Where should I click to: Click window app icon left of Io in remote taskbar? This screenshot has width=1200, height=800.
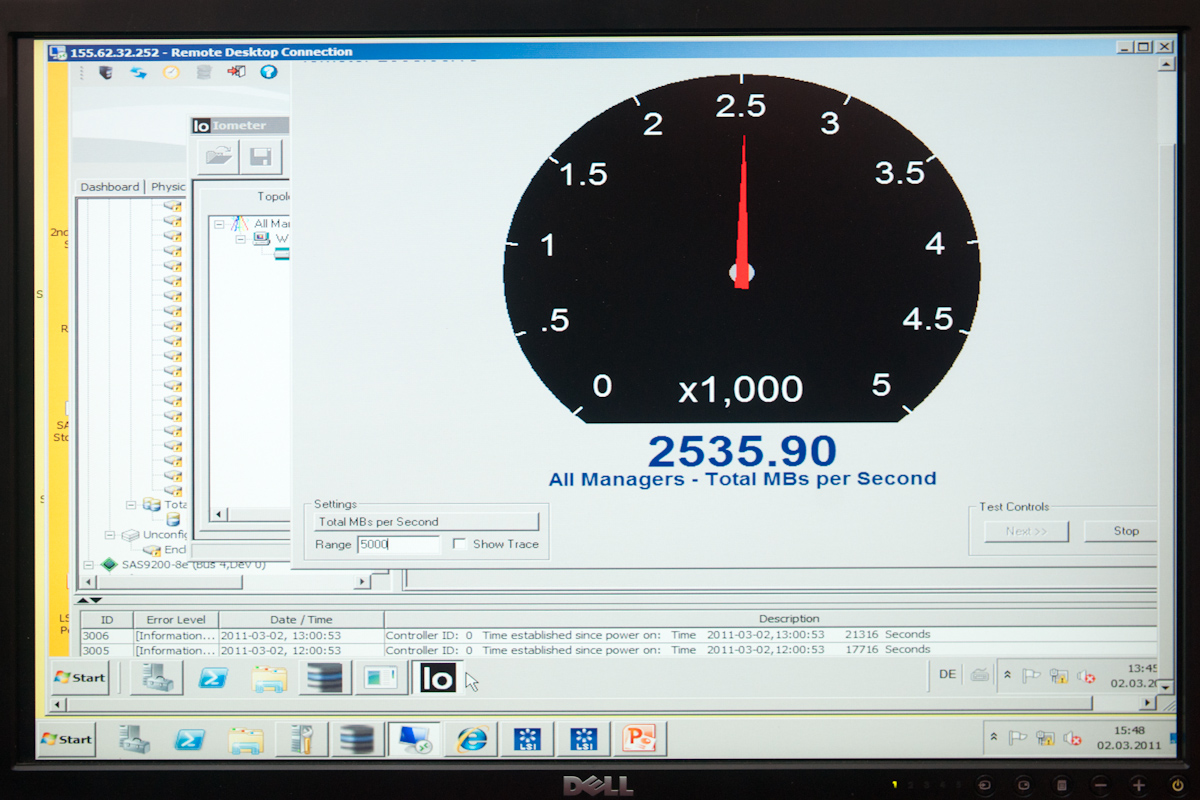[381, 677]
